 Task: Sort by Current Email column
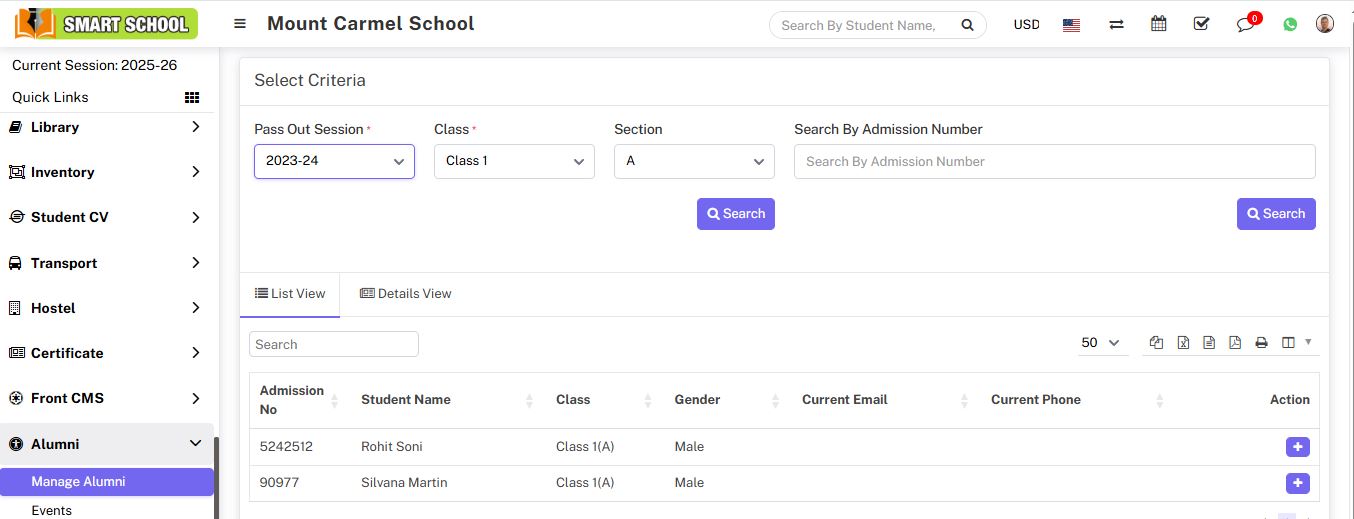885,400
